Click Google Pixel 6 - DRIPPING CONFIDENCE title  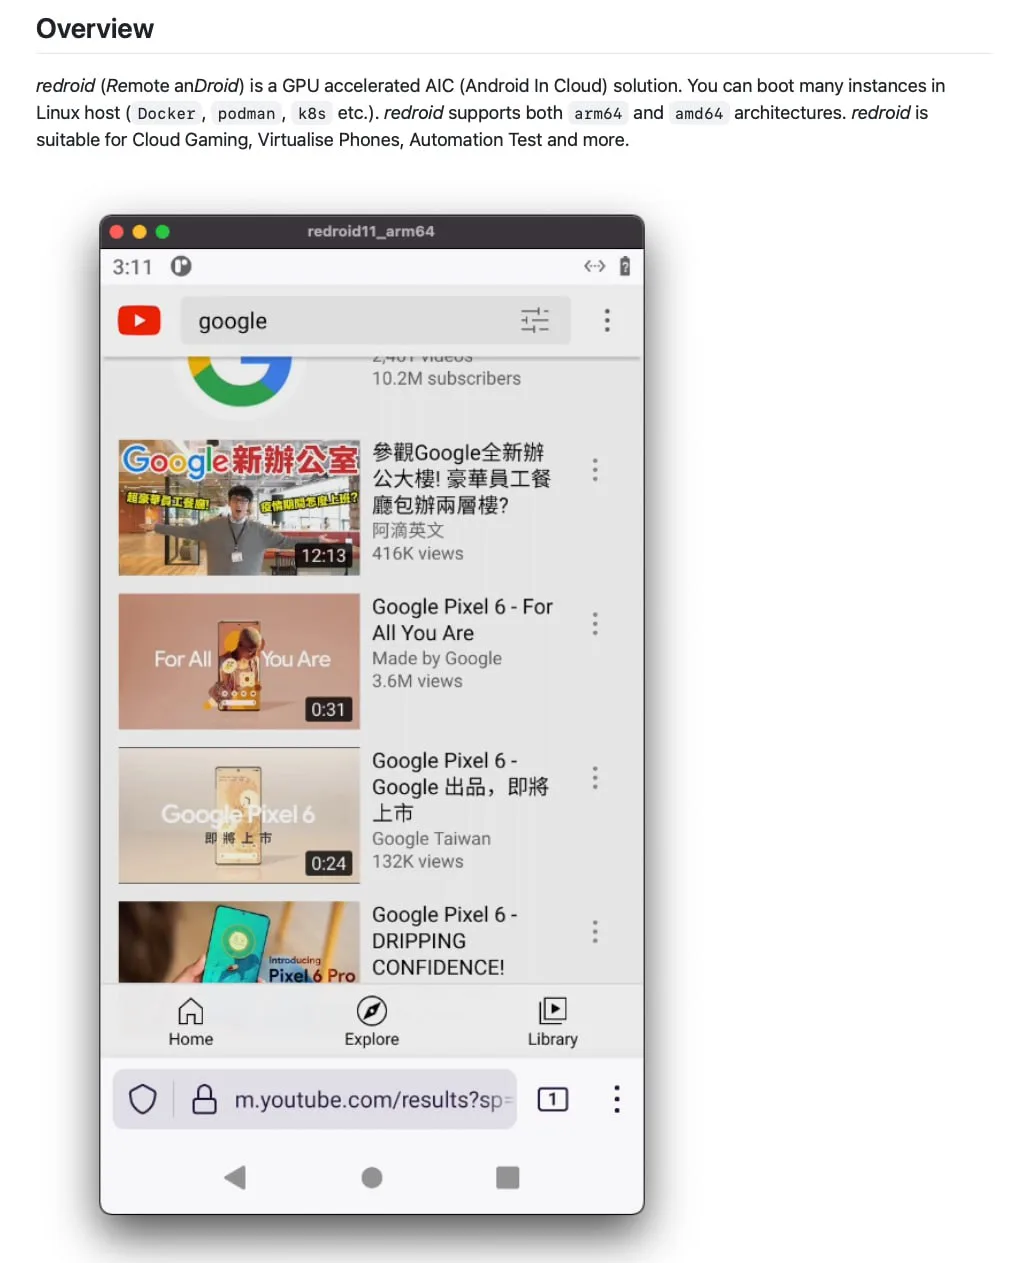click(445, 941)
